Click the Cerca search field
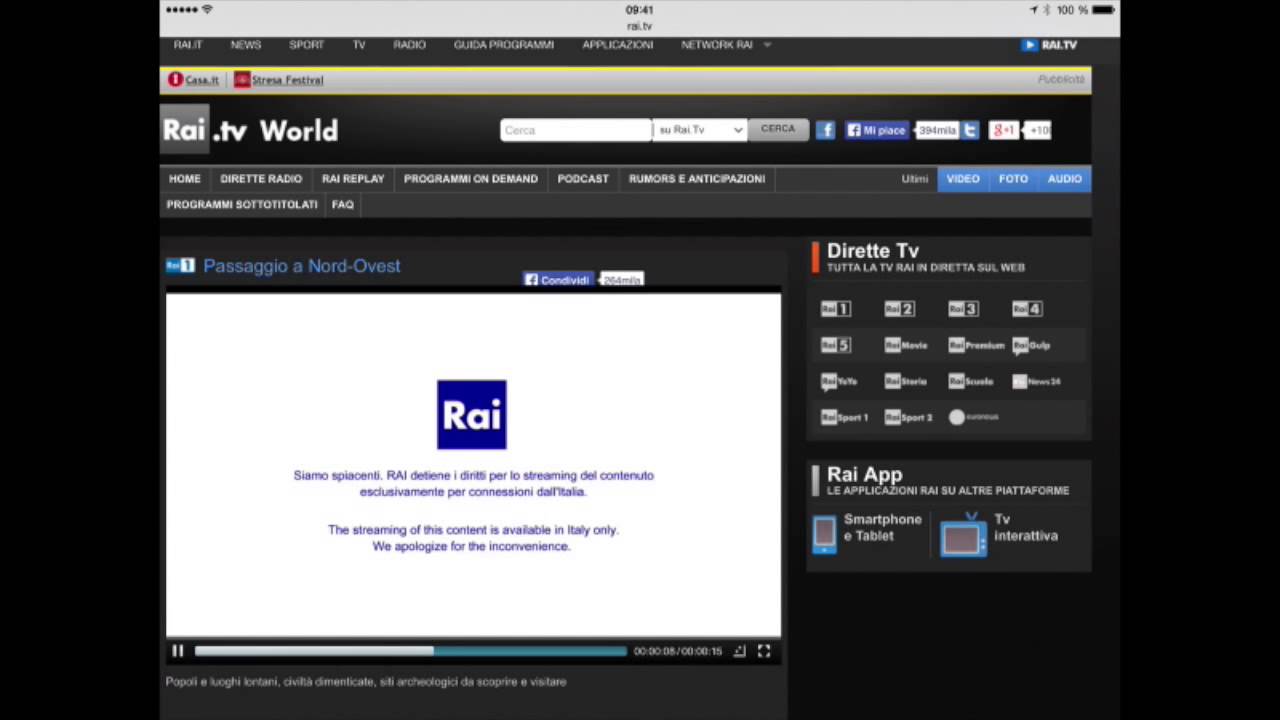 click(x=575, y=130)
